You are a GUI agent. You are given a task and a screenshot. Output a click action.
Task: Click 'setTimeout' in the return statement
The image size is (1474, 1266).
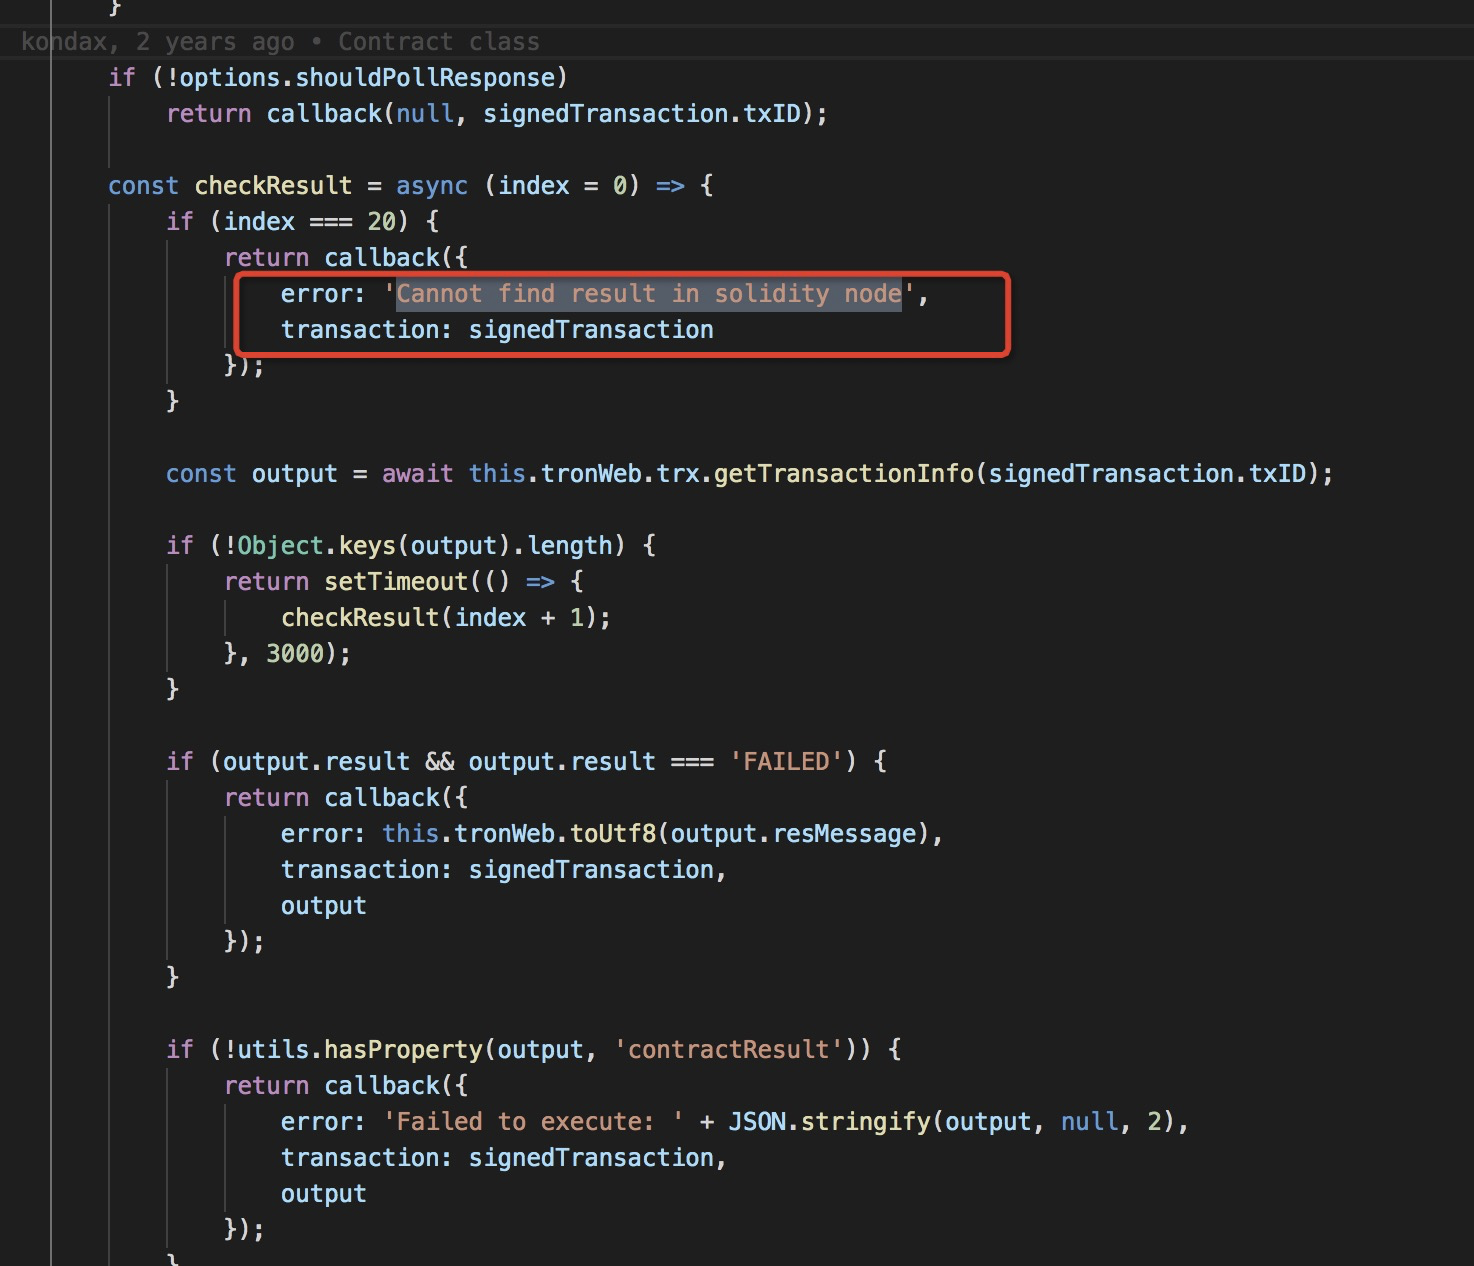click(x=396, y=582)
